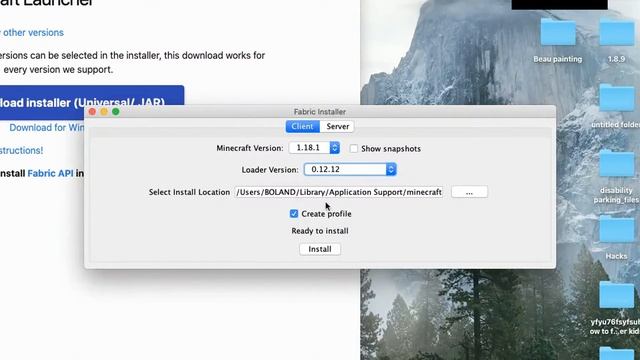Click the Select Install Location label
640x360 pixels.
pos(189,192)
